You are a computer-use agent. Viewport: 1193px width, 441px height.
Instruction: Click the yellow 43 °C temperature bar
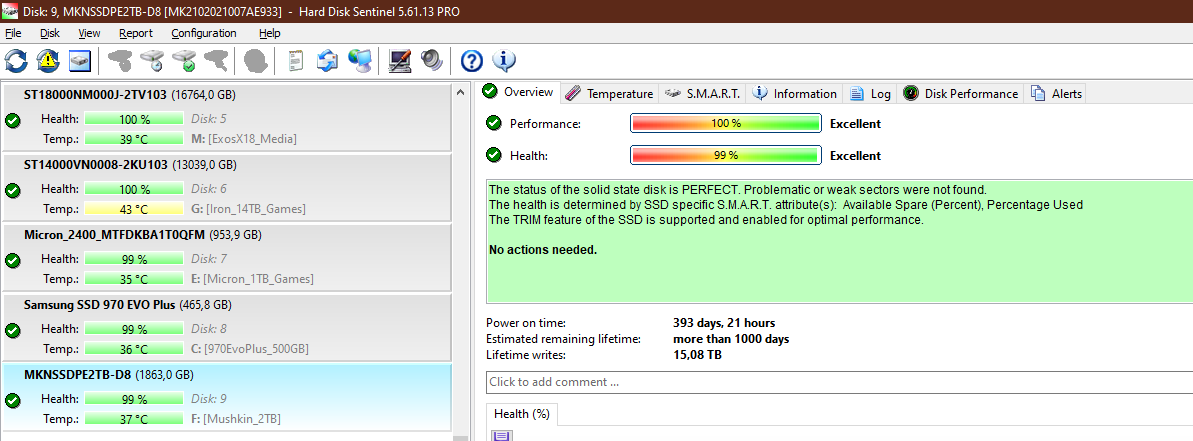tap(134, 208)
